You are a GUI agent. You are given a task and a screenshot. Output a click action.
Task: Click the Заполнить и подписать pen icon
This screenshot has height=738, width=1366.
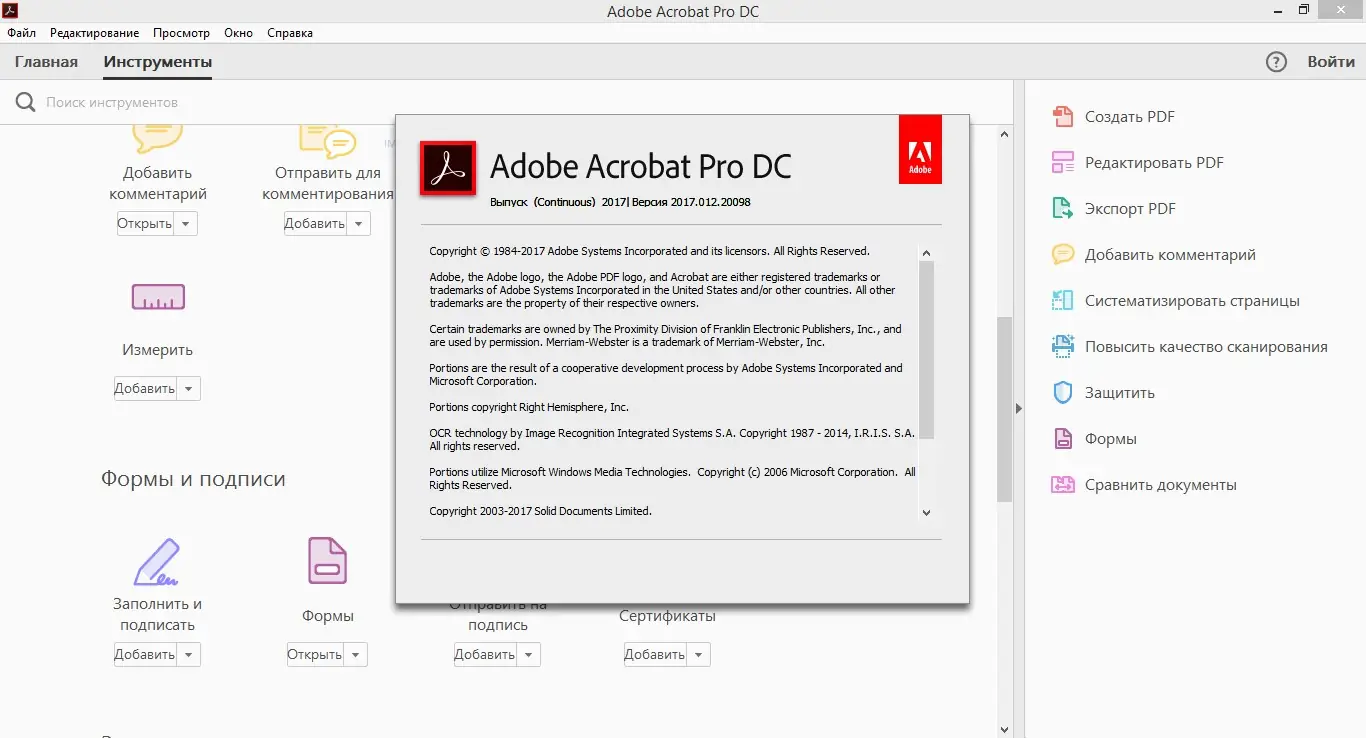point(157,561)
